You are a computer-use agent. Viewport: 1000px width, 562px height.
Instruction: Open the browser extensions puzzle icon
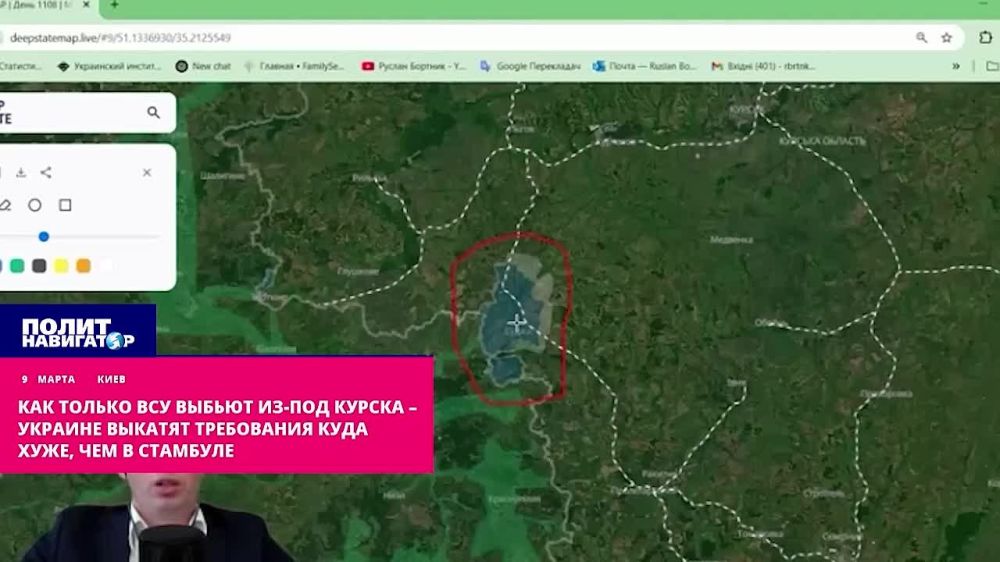[984, 38]
